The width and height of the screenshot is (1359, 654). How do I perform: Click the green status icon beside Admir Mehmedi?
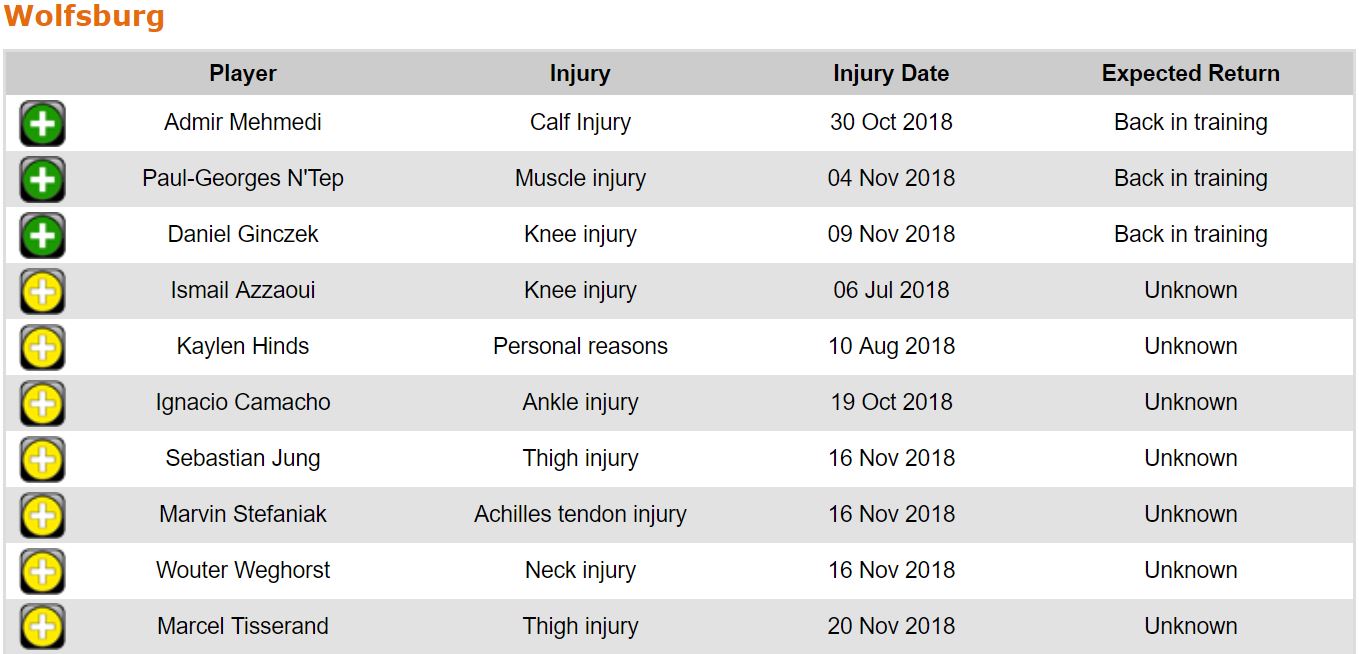click(x=42, y=124)
